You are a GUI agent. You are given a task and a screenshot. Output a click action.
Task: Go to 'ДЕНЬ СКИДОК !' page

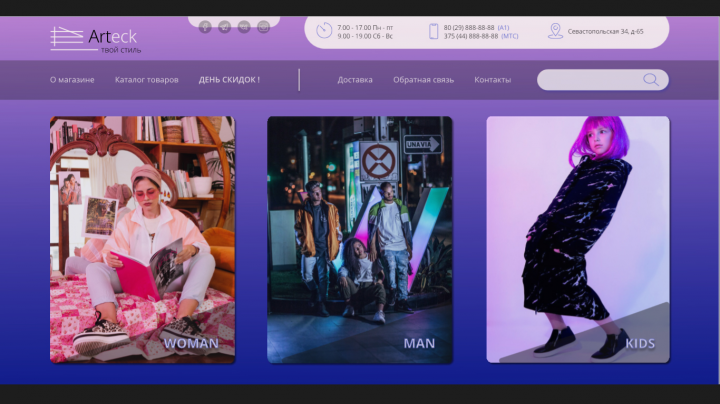click(229, 80)
